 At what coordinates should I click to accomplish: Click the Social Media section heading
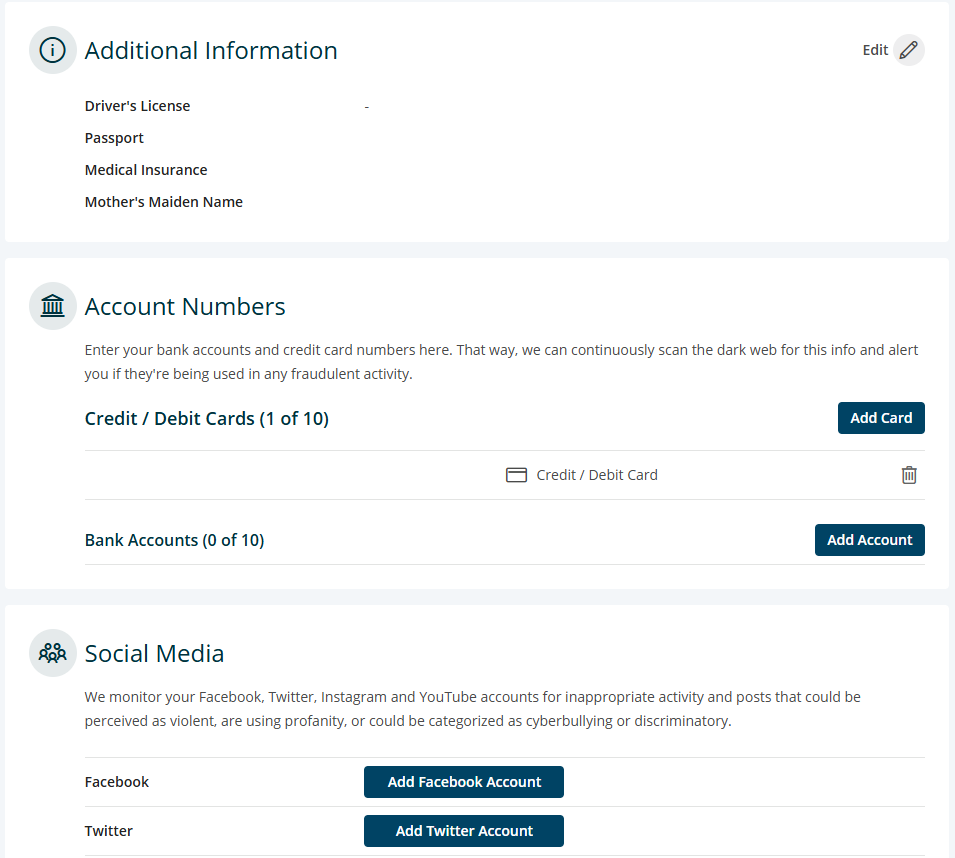154,653
